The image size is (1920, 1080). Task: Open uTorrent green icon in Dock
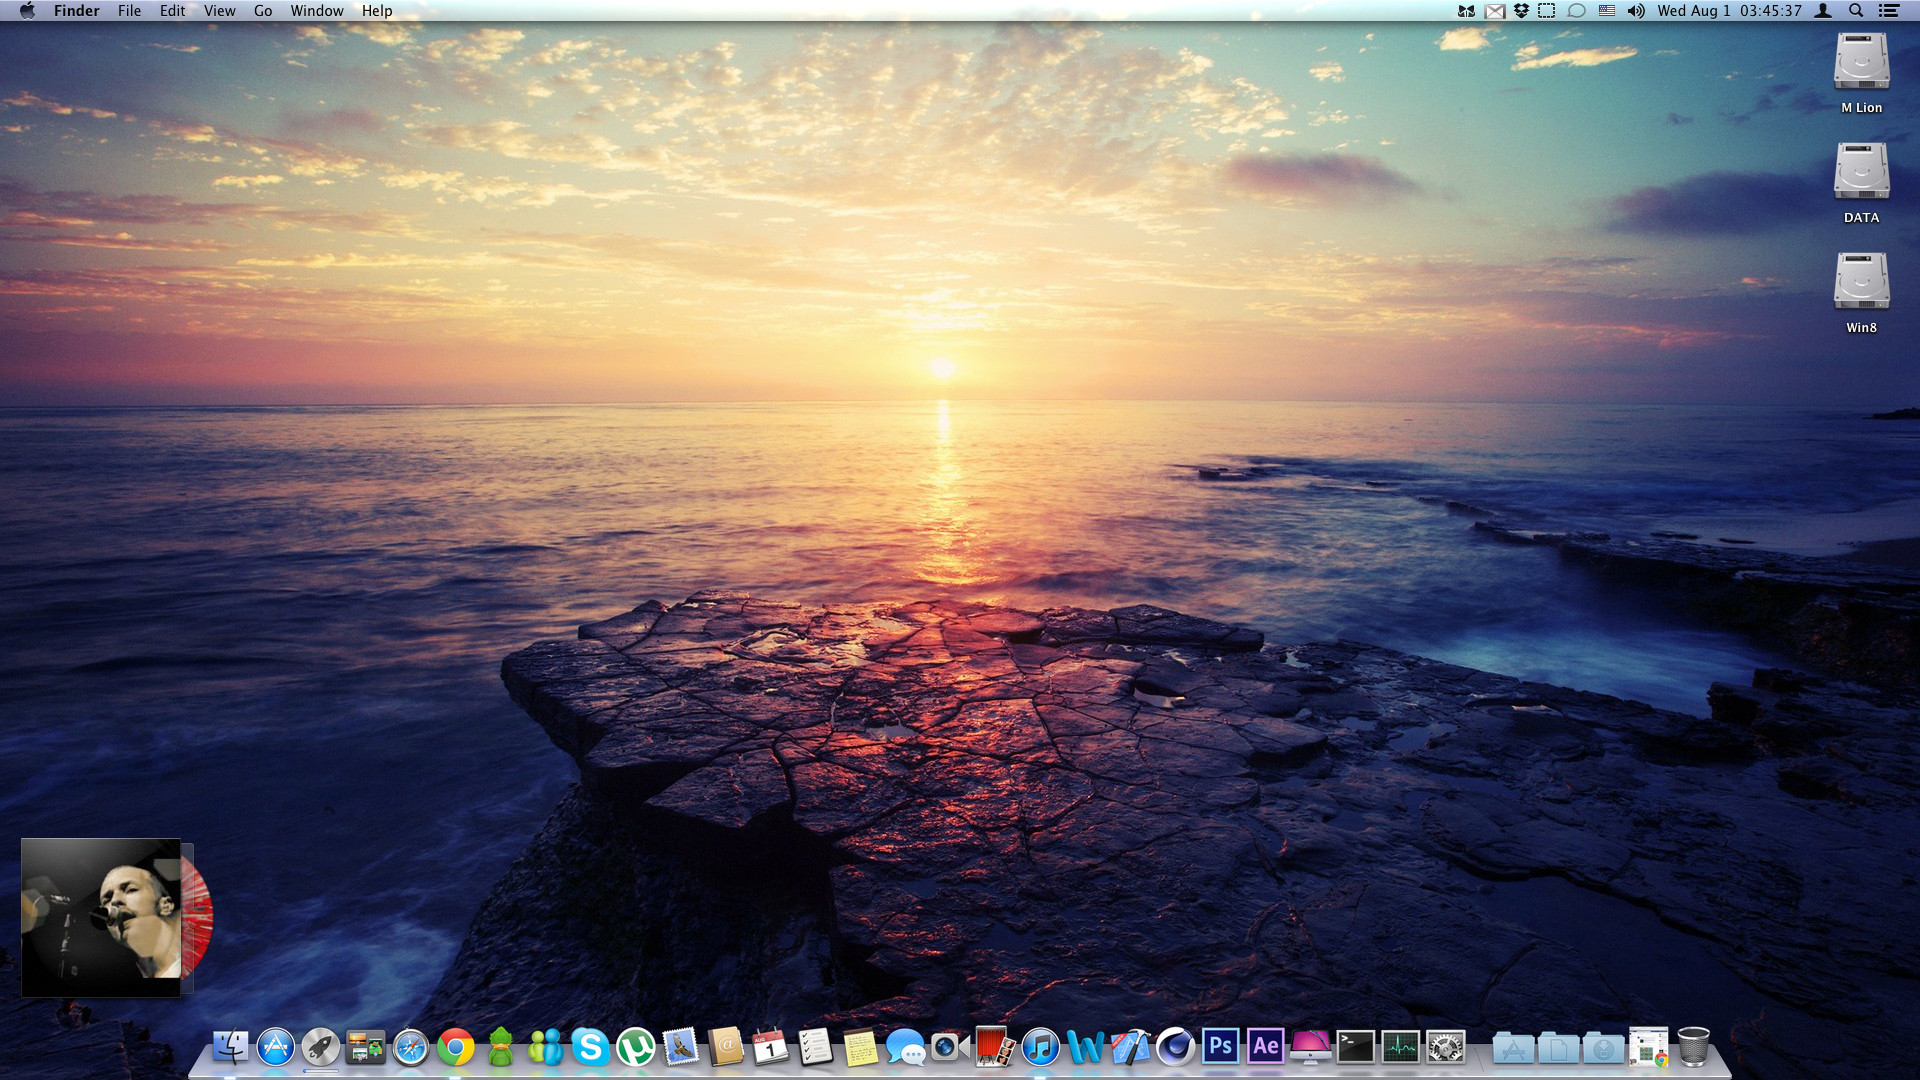(636, 1047)
